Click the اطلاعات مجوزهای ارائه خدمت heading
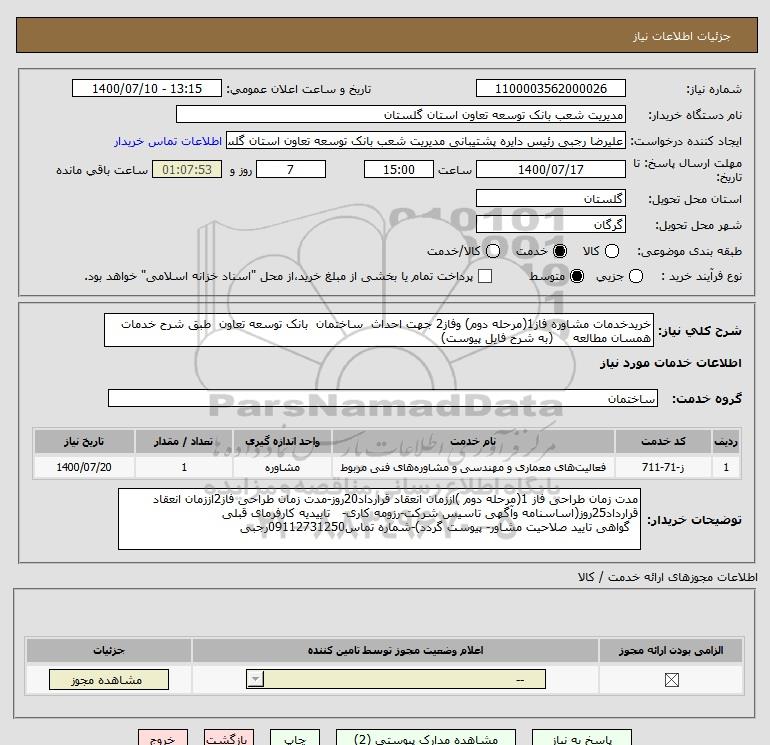Image resolution: width=770 pixels, height=745 pixels. pyautogui.click(x=668, y=577)
